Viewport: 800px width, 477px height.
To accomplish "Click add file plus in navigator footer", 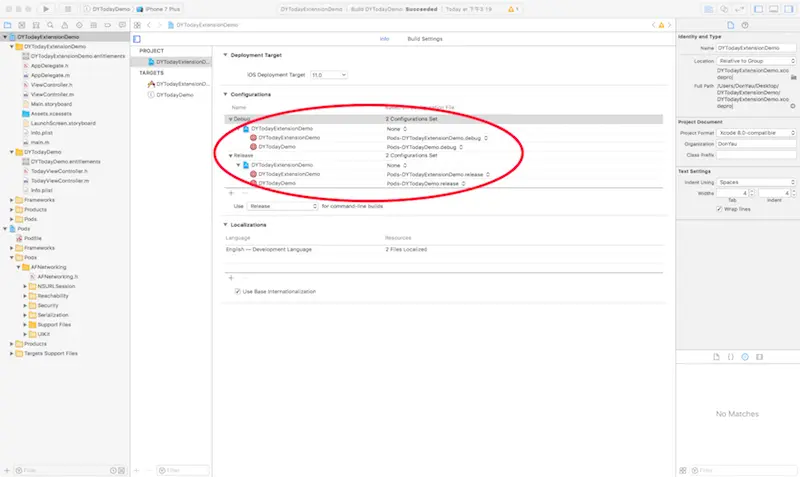I will pos(7,470).
